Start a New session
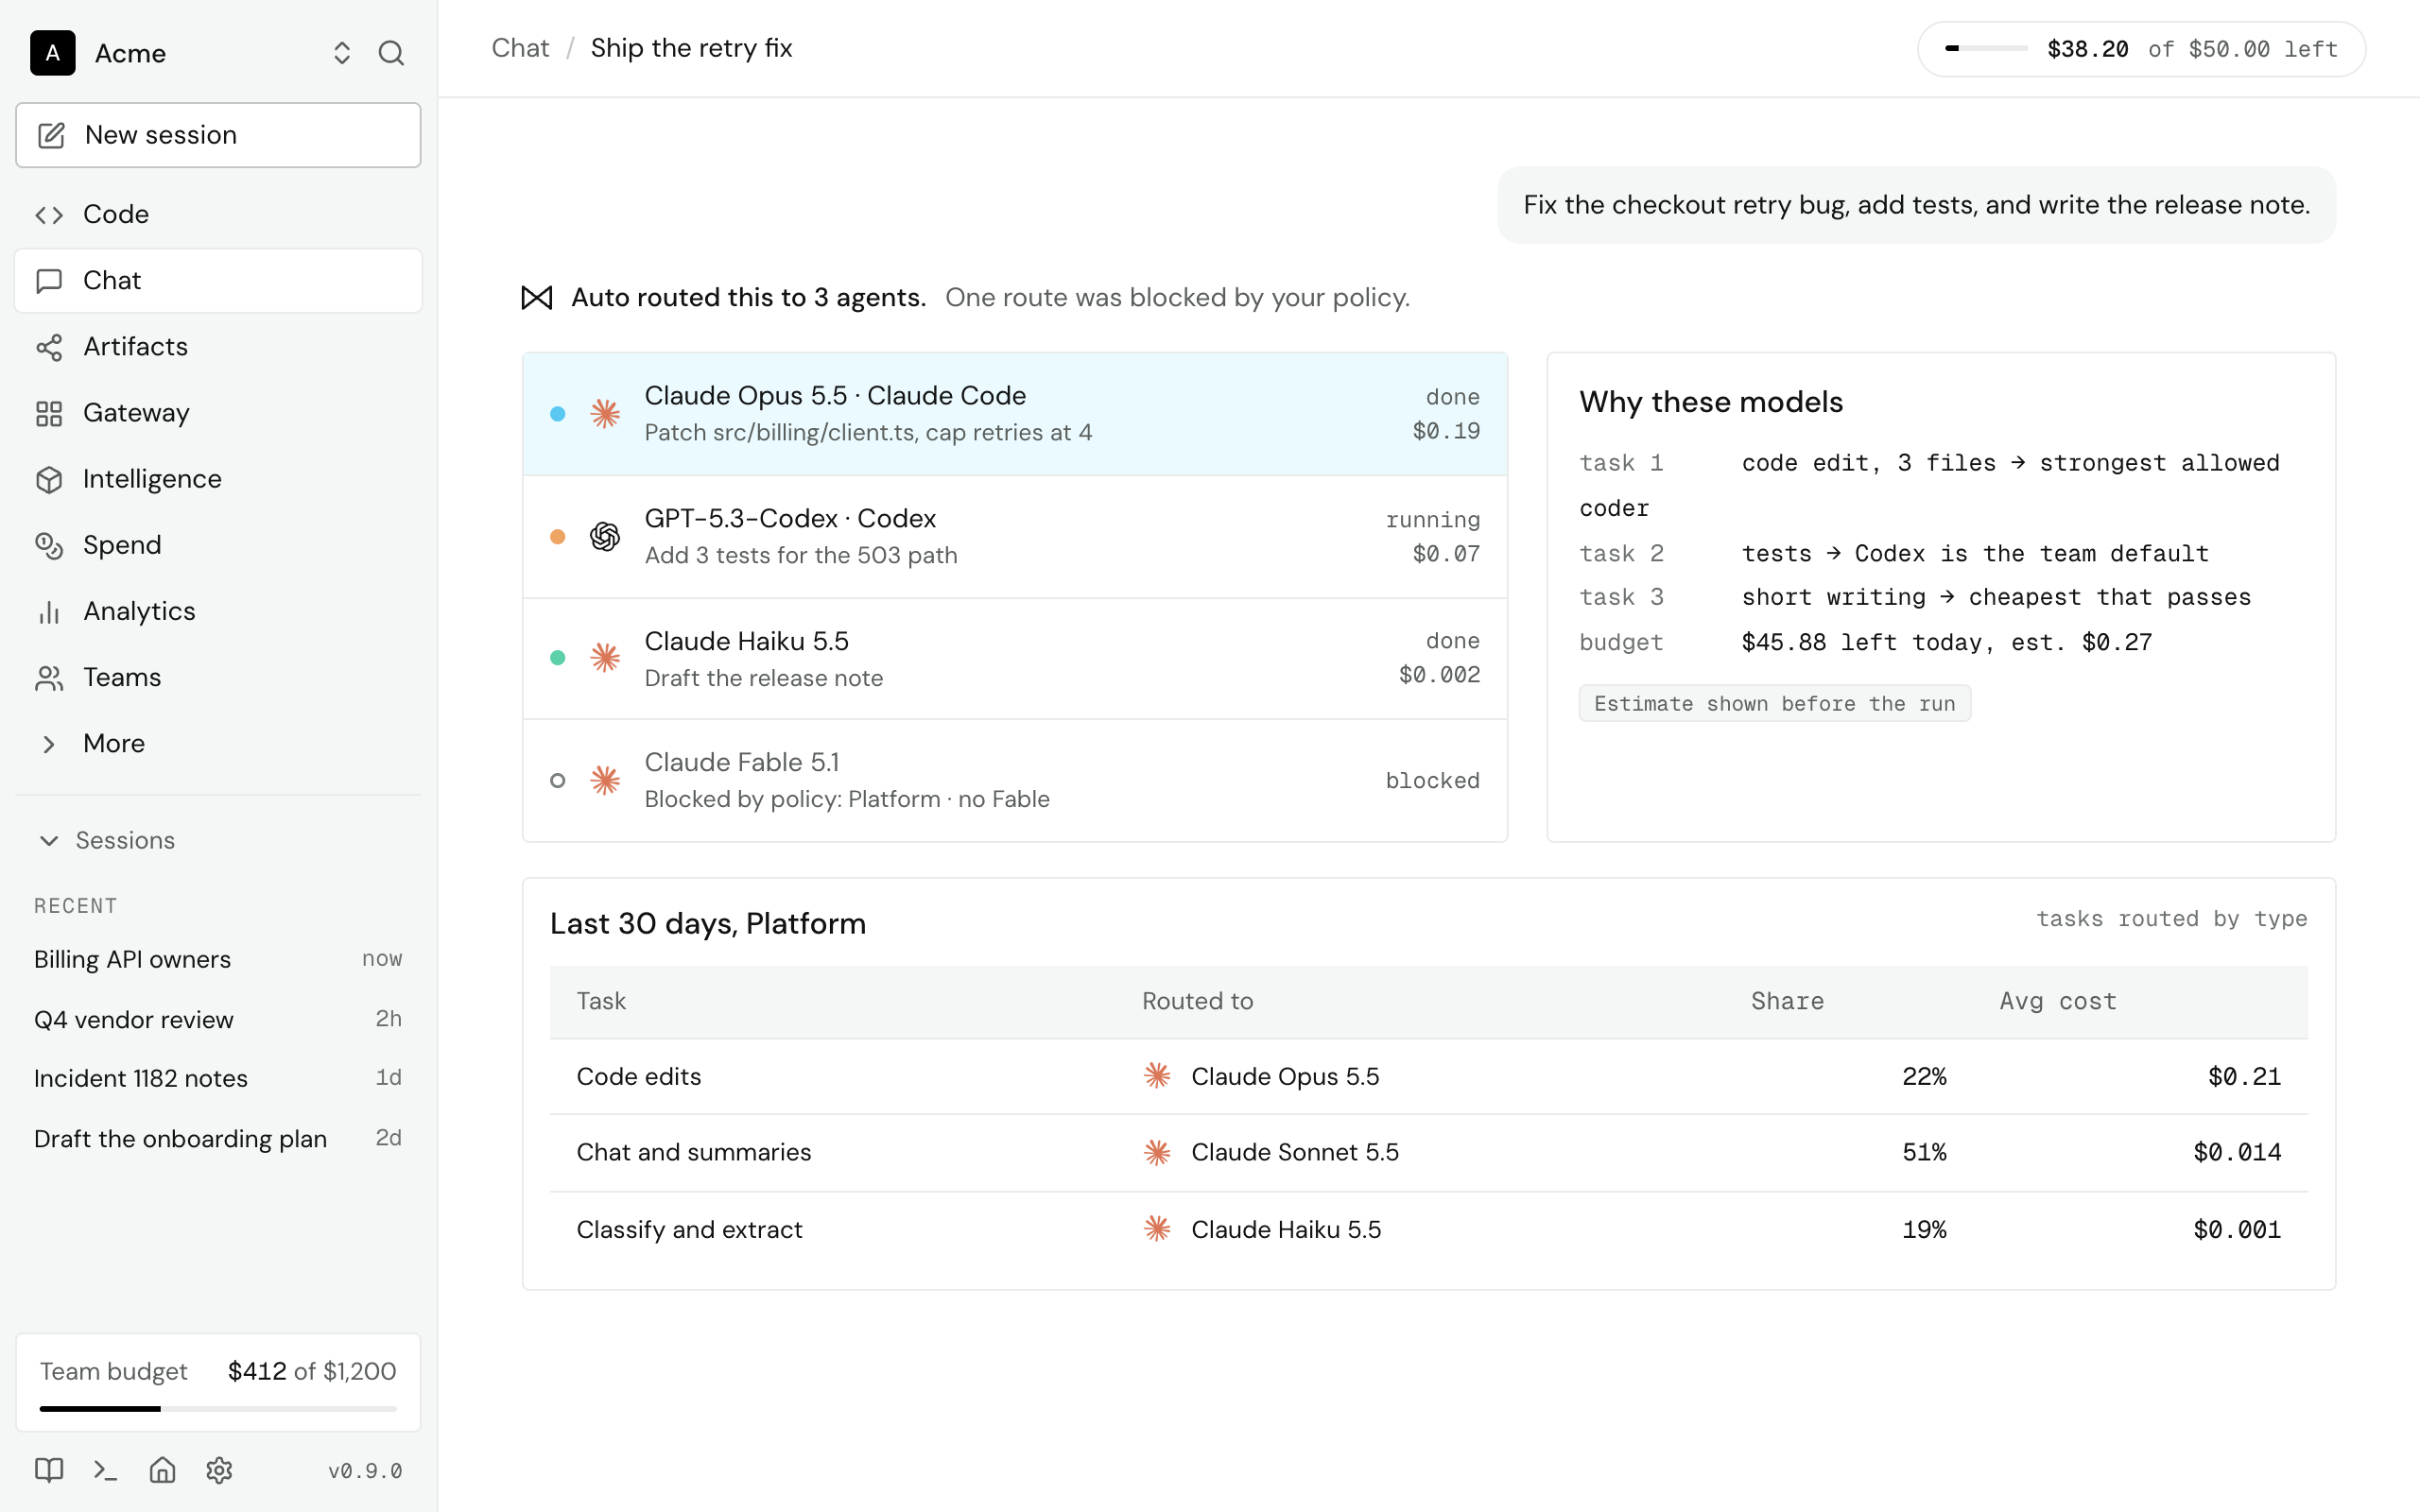The width and height of the screenshot is (2420, 1512). [x=218, y=135]
